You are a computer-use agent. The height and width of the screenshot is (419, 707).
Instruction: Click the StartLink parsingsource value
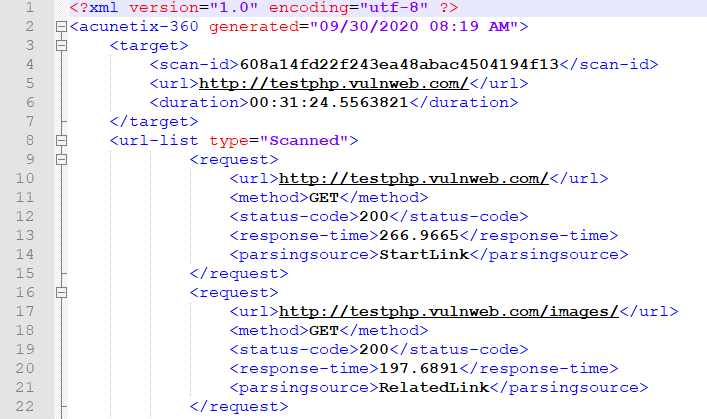click(x=424, y=255)
